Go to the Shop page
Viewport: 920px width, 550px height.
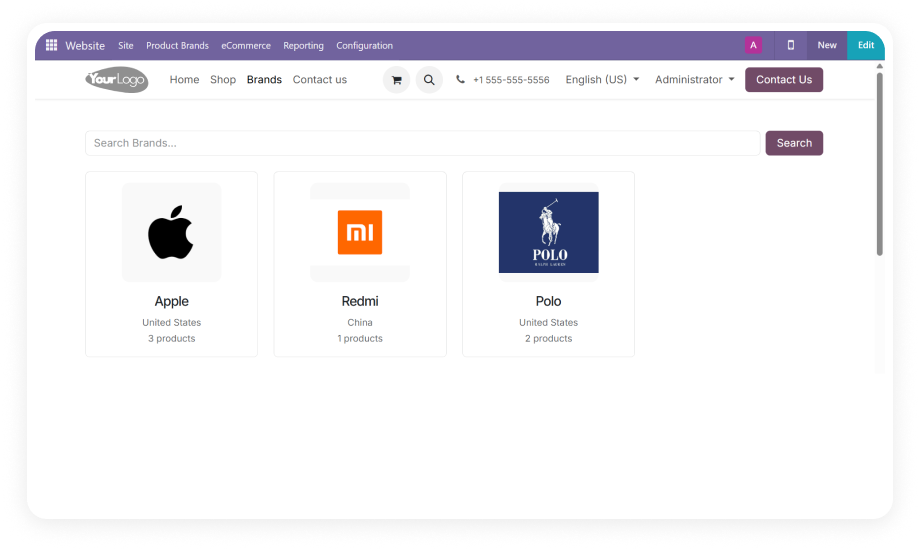tap(223, 79)
